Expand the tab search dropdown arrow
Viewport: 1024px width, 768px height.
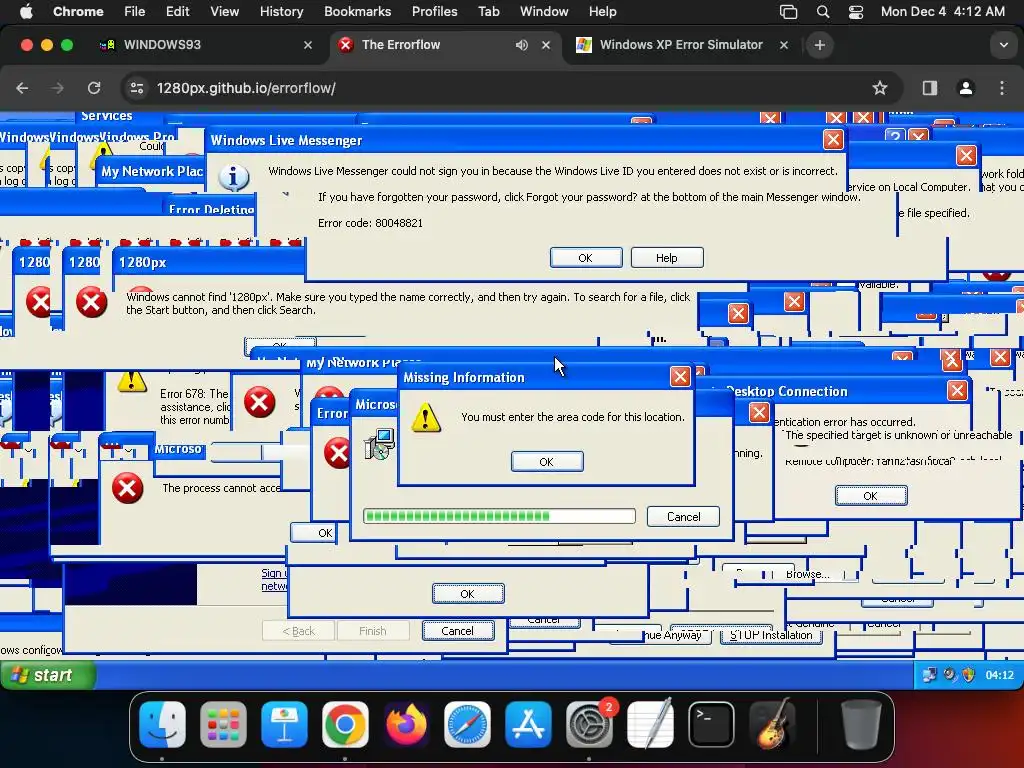coord(1003,45)
